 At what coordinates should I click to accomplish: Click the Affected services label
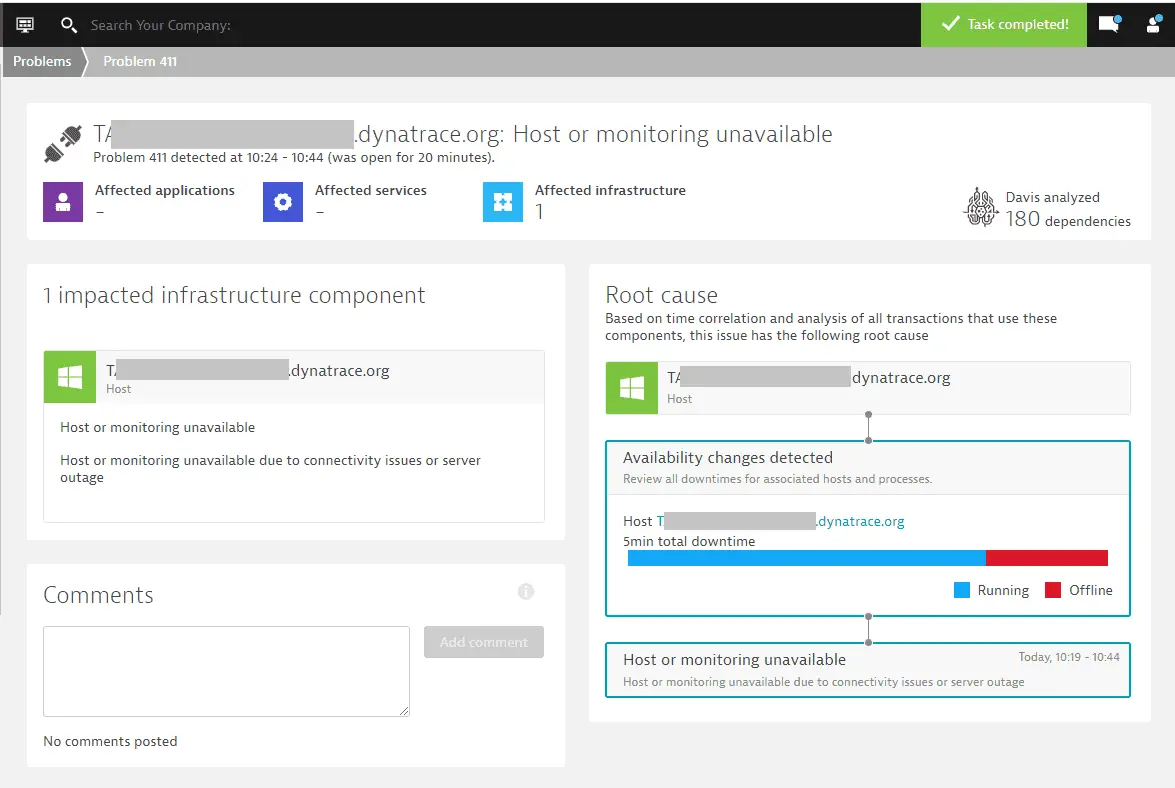[x=371, y=190]
